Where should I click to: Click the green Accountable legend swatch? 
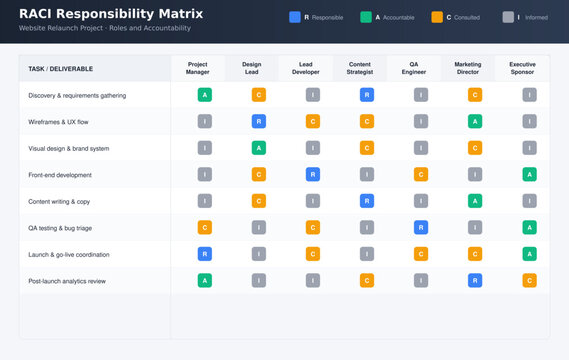pyautogui.click(x=366, y=17)
